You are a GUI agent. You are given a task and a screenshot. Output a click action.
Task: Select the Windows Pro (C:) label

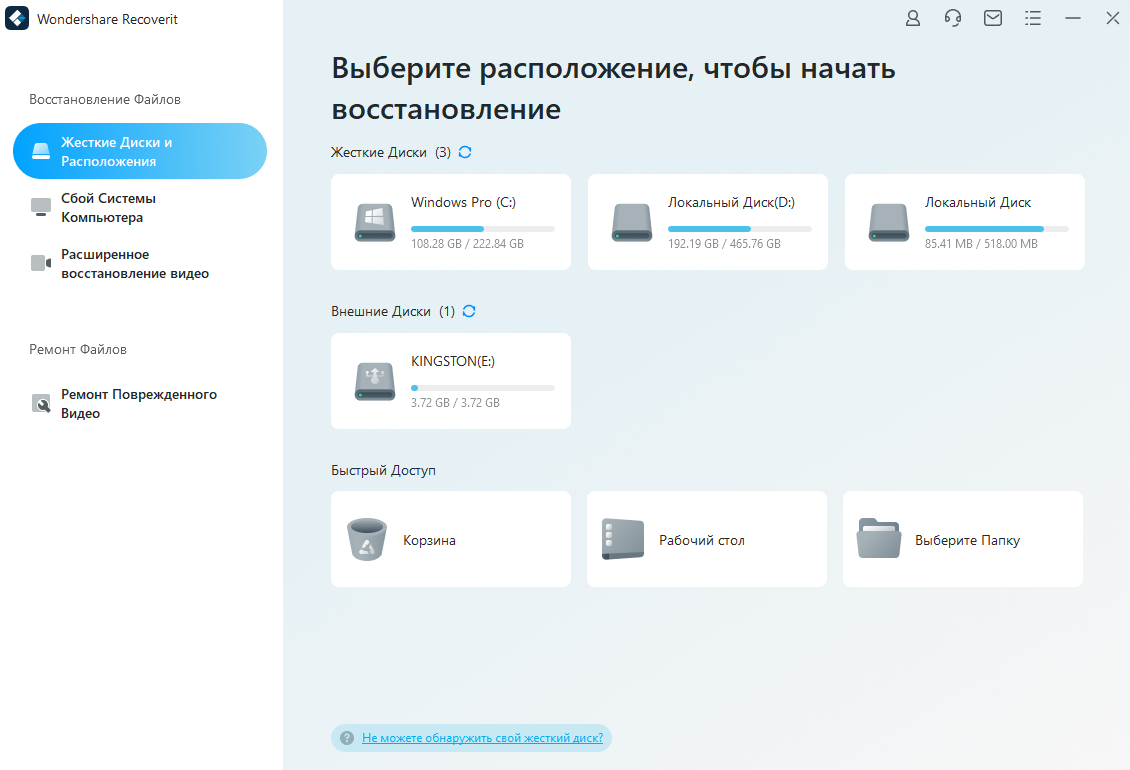(x=463, y=203)
